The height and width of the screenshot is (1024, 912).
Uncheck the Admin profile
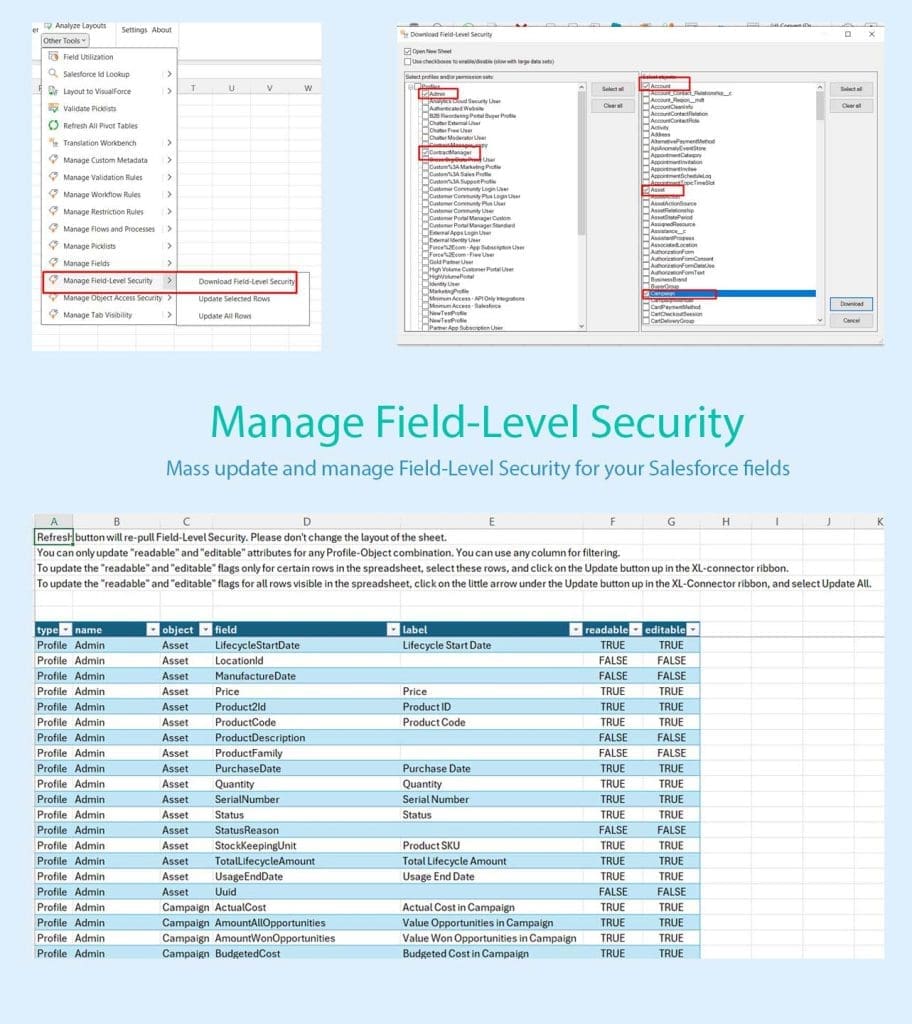tap(425, 92)
